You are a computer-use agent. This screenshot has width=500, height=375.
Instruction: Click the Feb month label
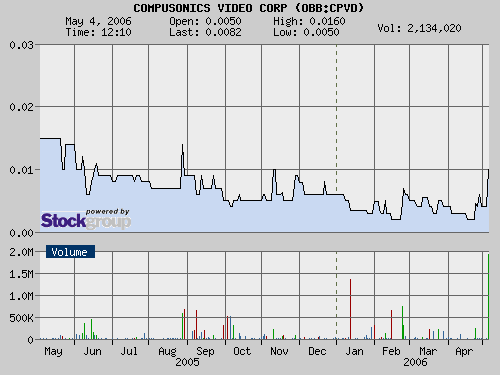click(391, 351)
